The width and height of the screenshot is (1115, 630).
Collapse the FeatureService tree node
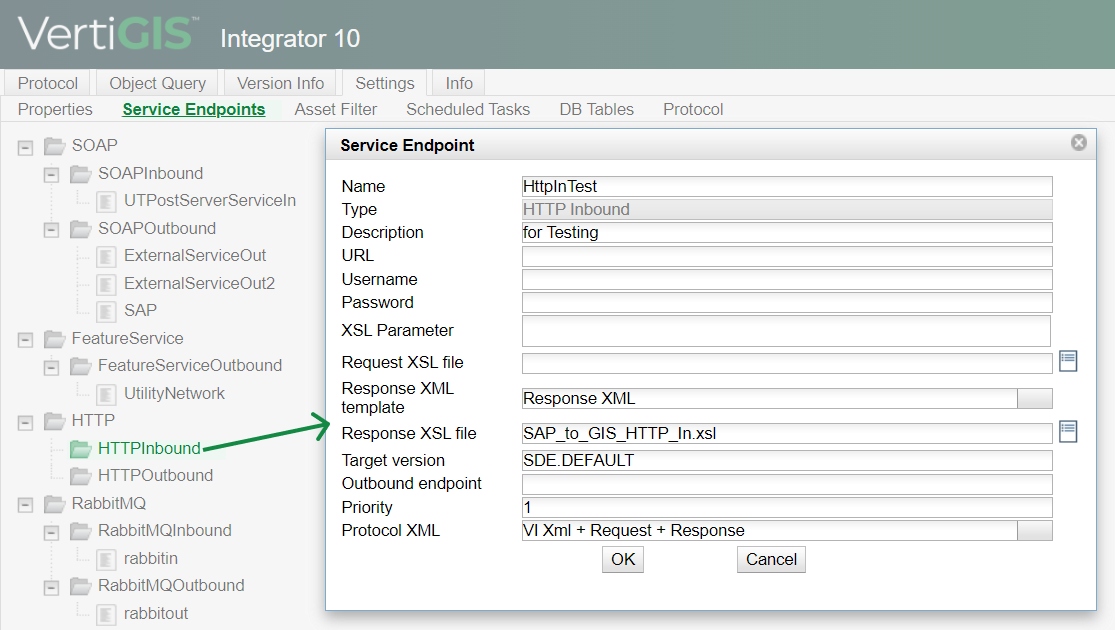coord(26,340)
